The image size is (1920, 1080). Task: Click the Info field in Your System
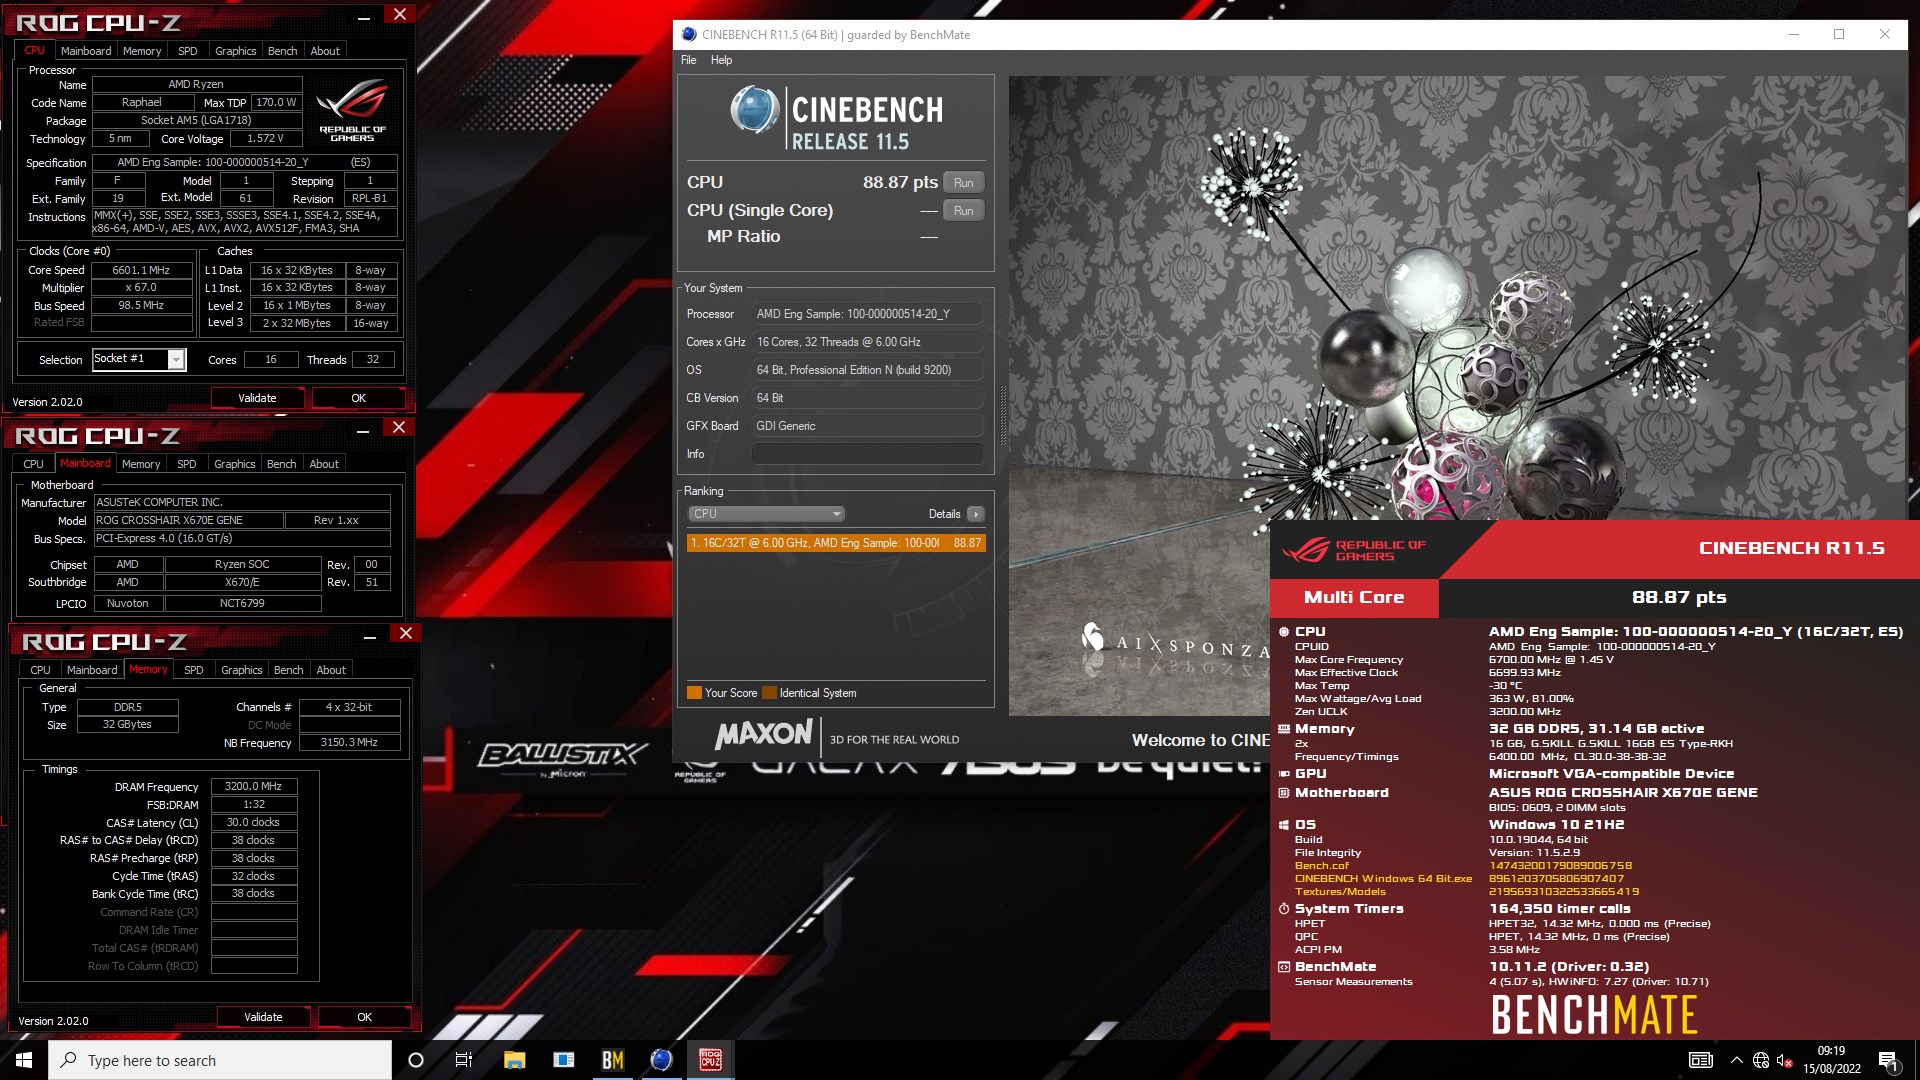[867, 454]
